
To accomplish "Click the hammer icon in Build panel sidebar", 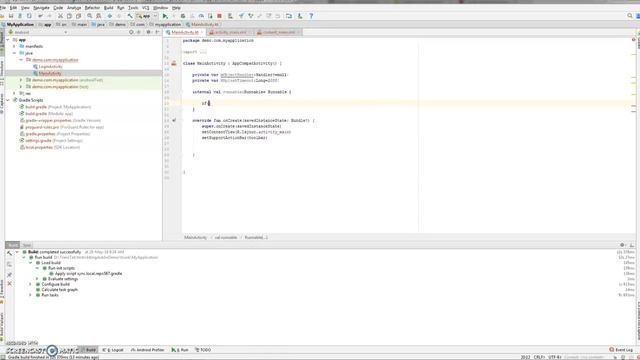I will click(9, 253).
